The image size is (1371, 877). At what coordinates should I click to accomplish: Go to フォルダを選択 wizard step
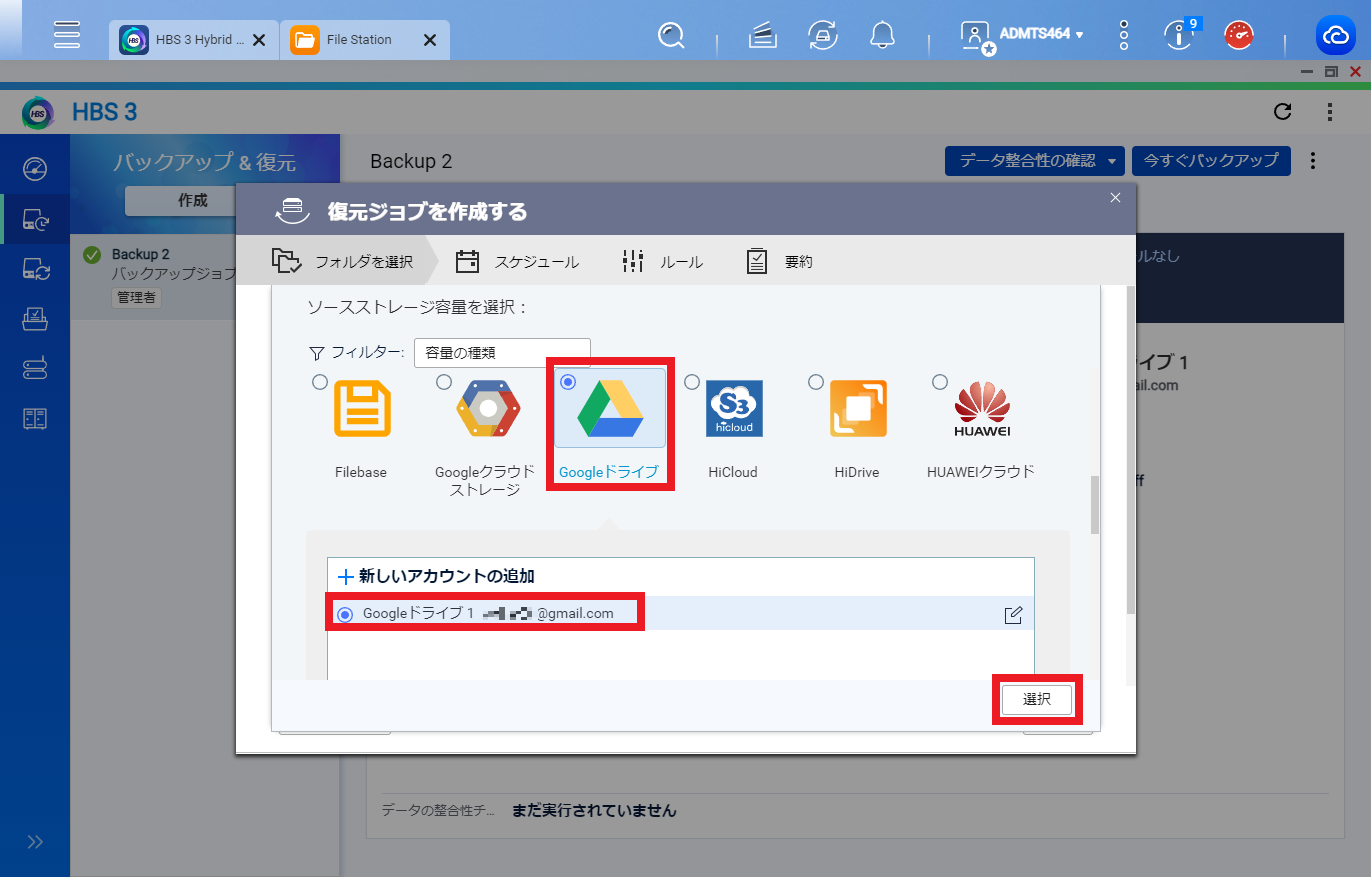click(x=342, y=262)
